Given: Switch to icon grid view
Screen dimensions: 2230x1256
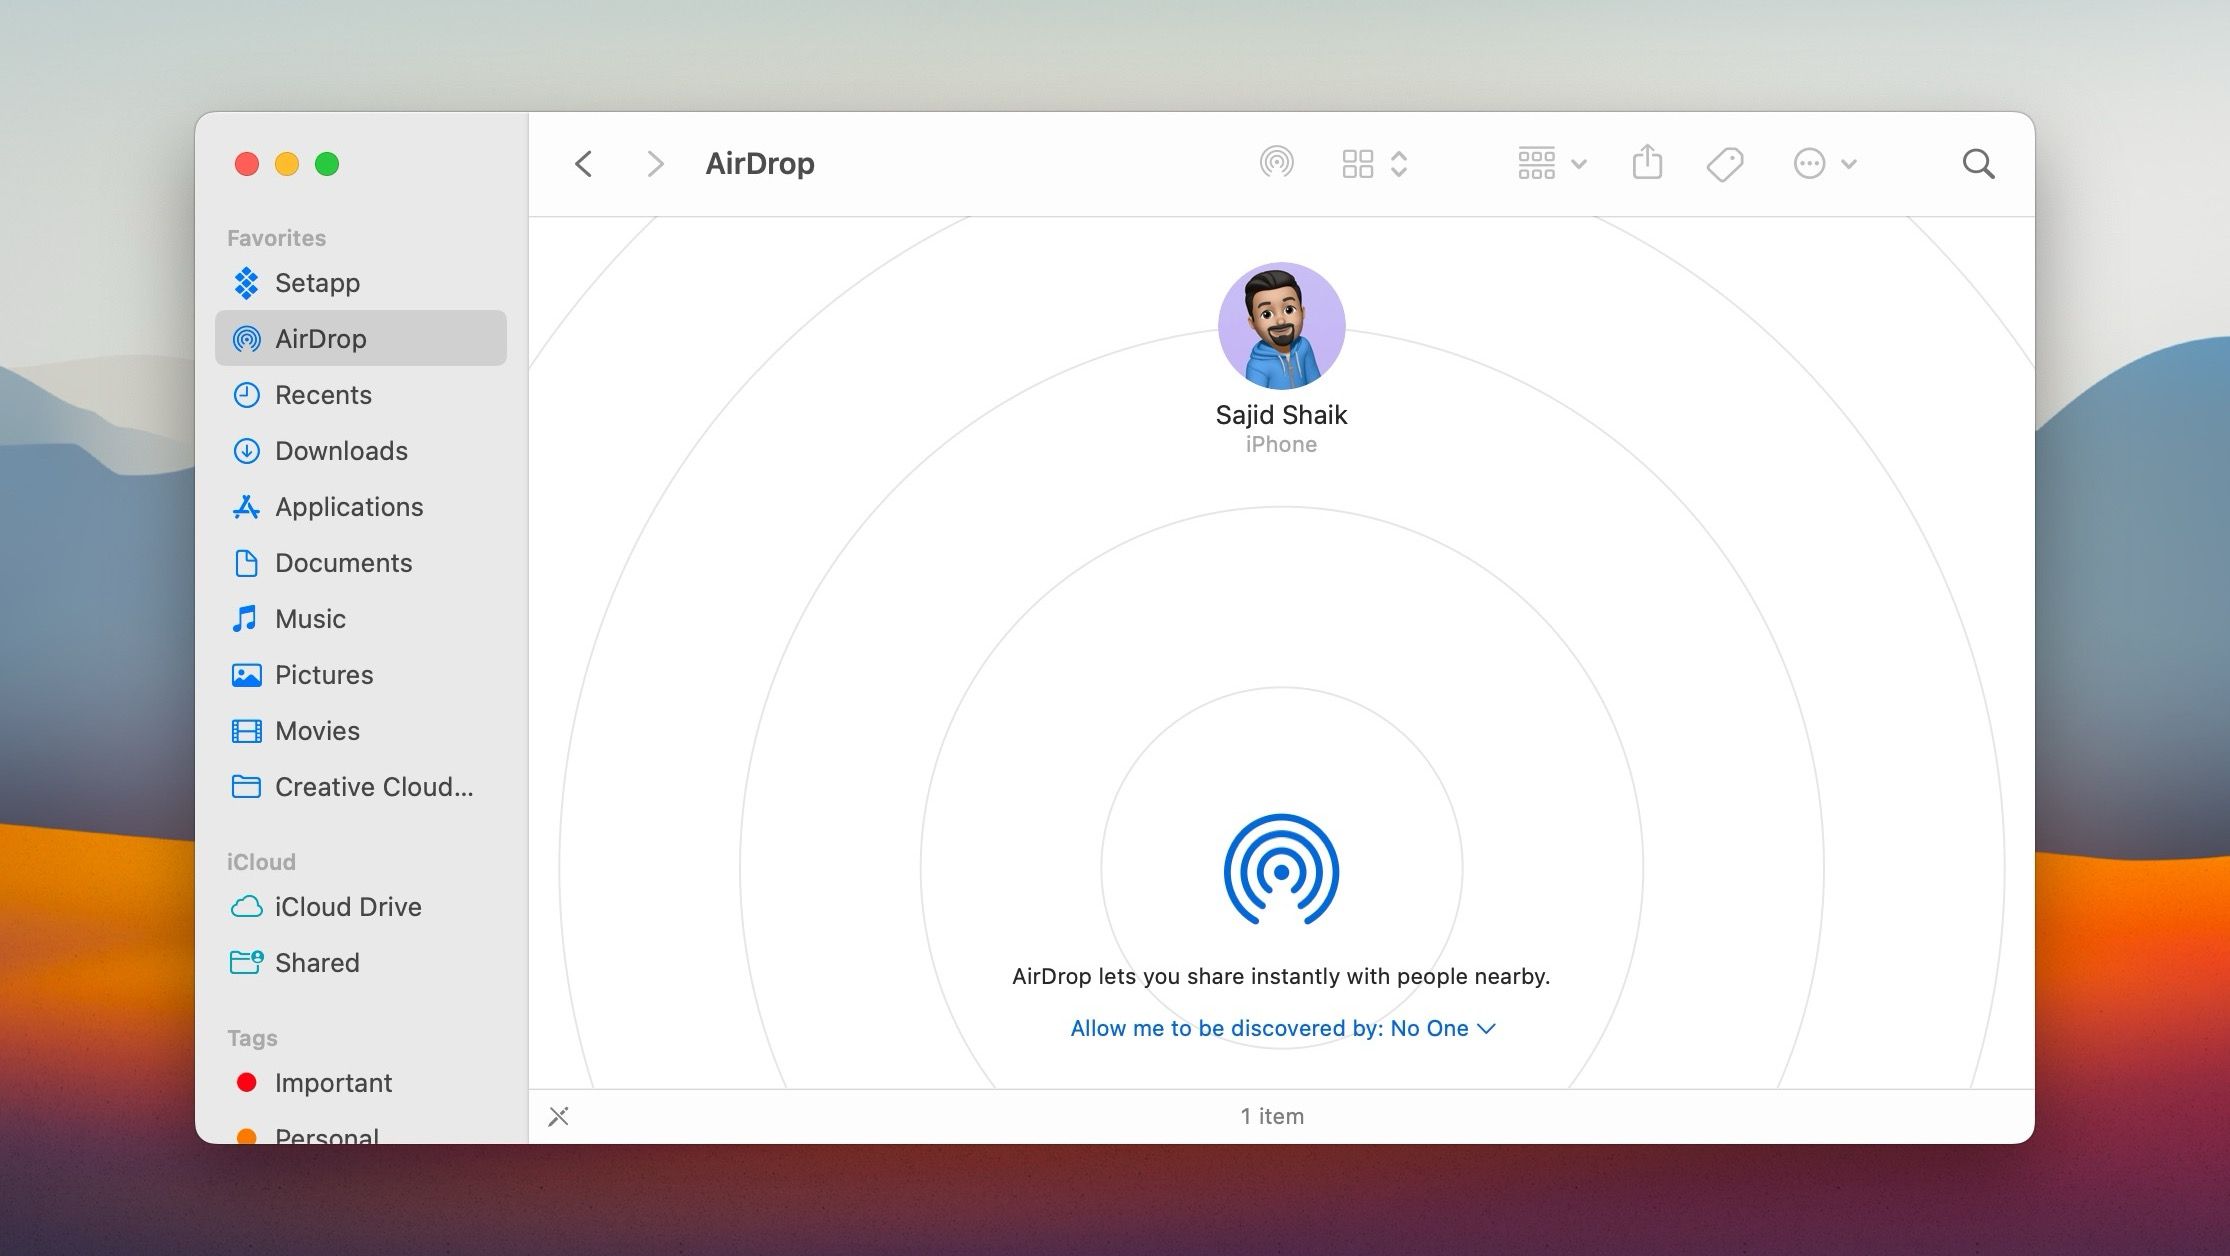Looking at the screenshot, I should point(1357,162).
